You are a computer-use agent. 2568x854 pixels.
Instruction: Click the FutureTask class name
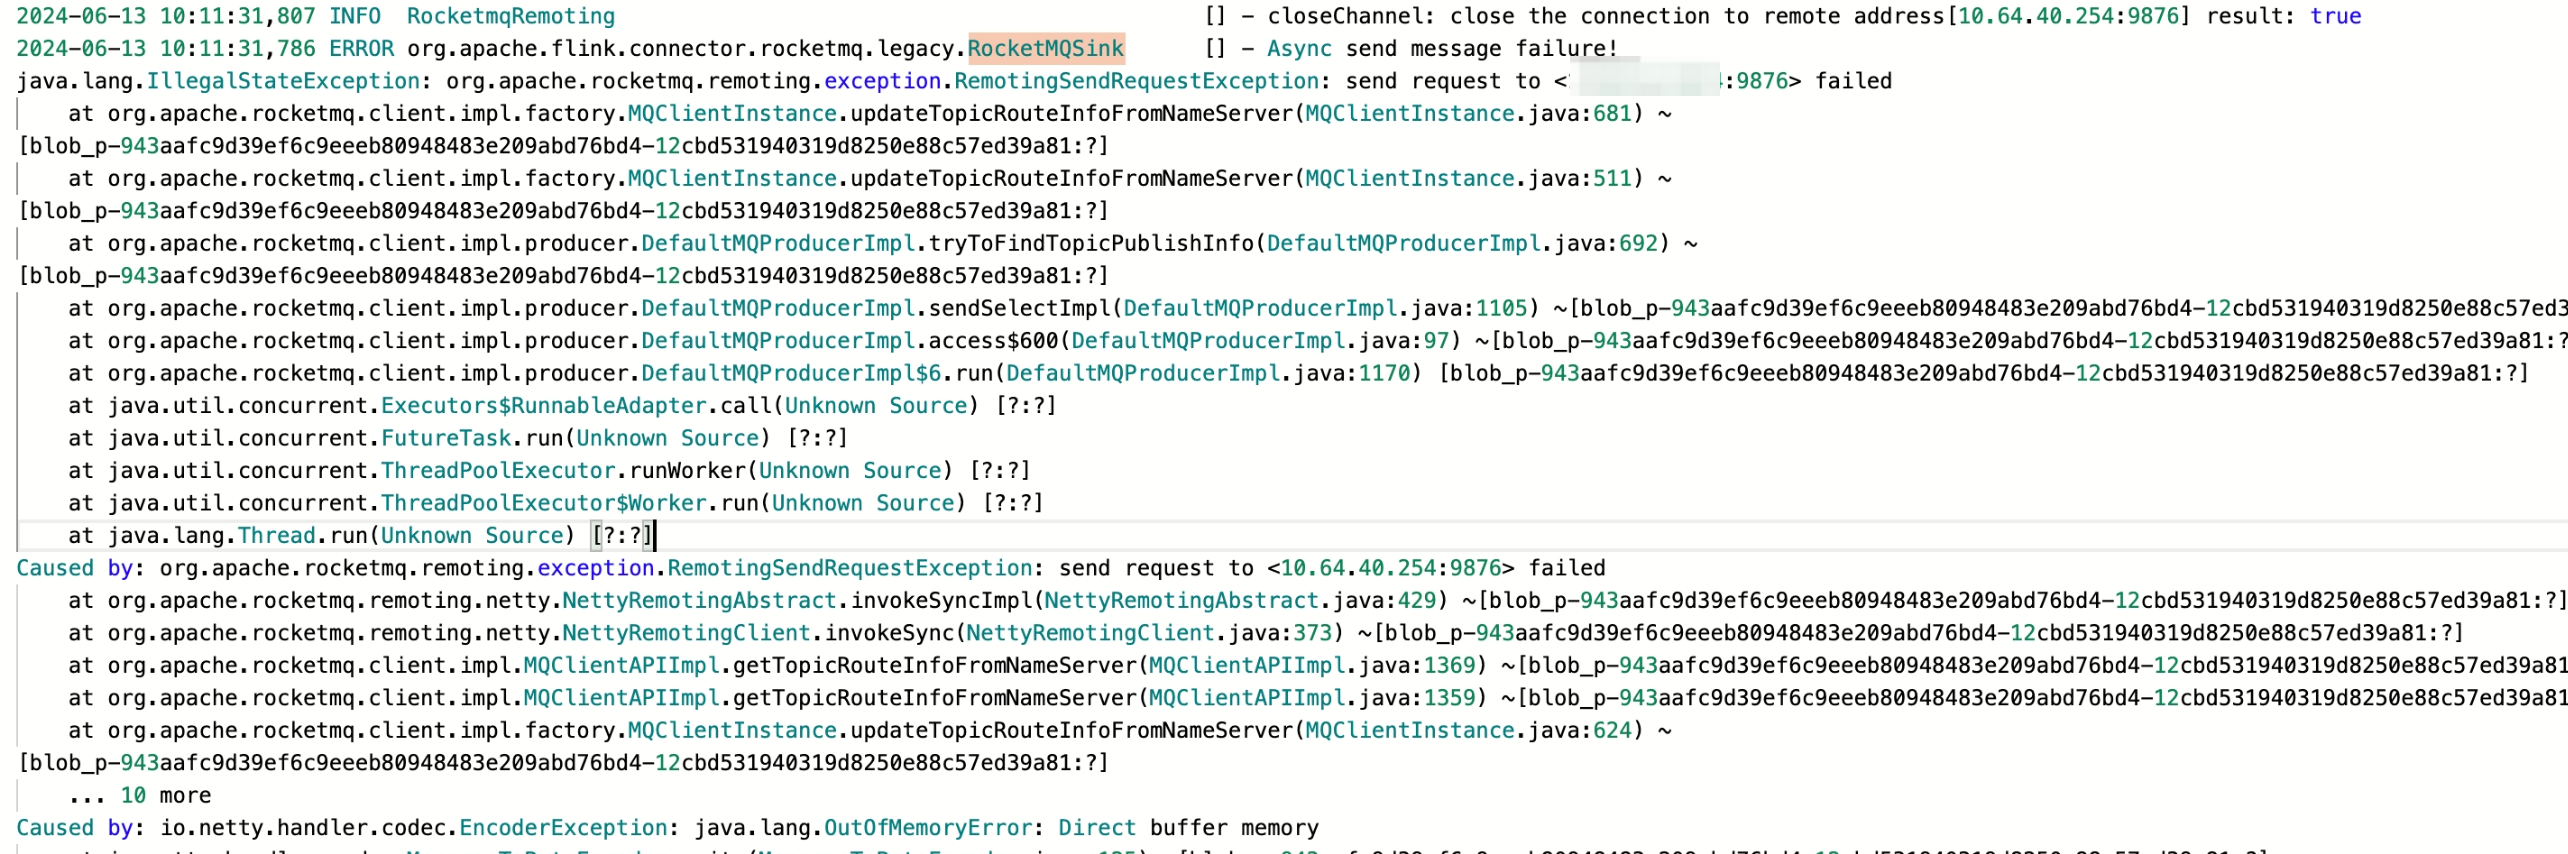(x=446, y=438)
